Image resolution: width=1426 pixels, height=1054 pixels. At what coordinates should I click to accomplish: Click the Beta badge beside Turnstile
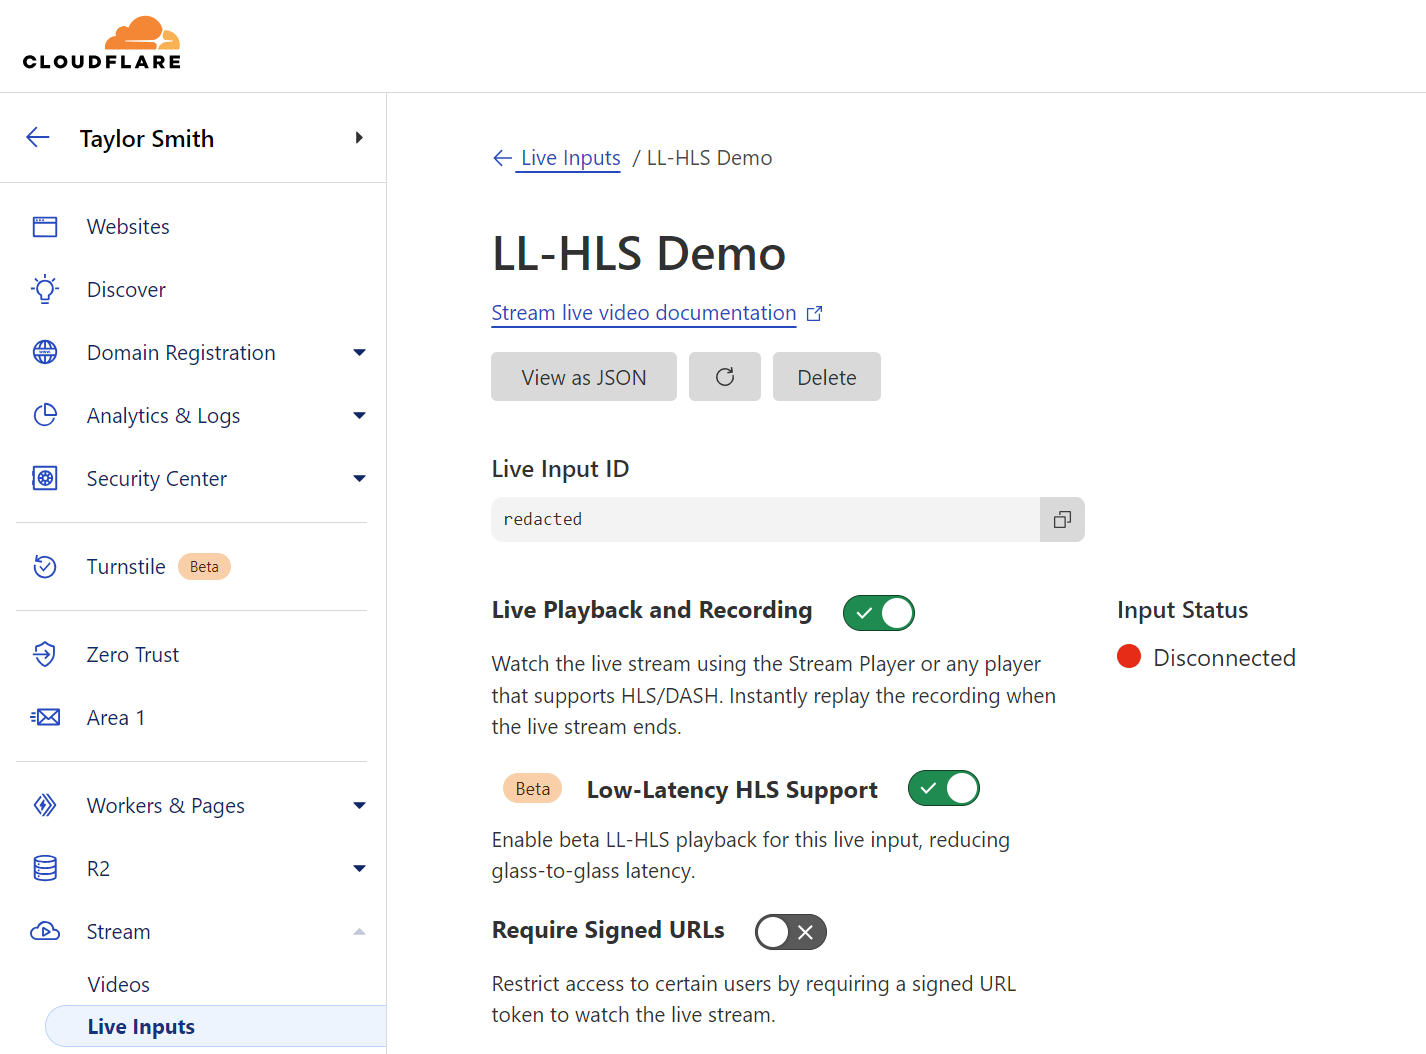pyautogui.click(x=204, y=566)
